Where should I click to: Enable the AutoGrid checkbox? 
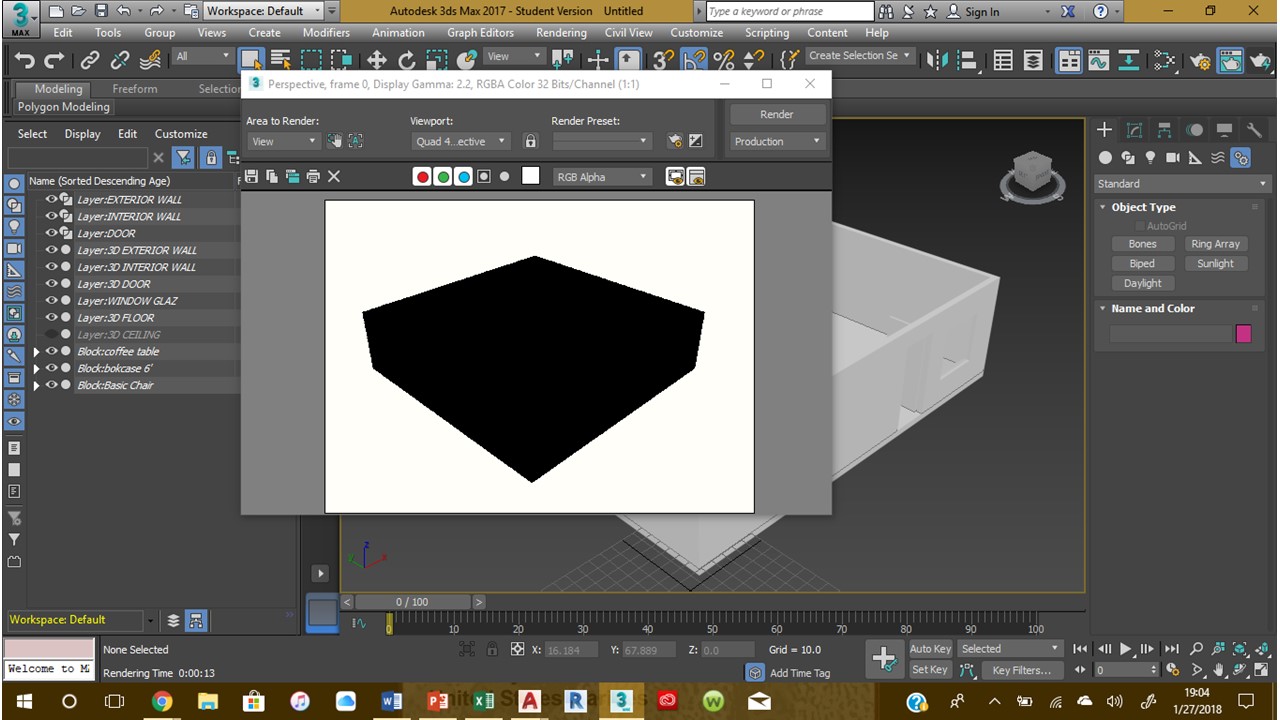[1139, 225]
